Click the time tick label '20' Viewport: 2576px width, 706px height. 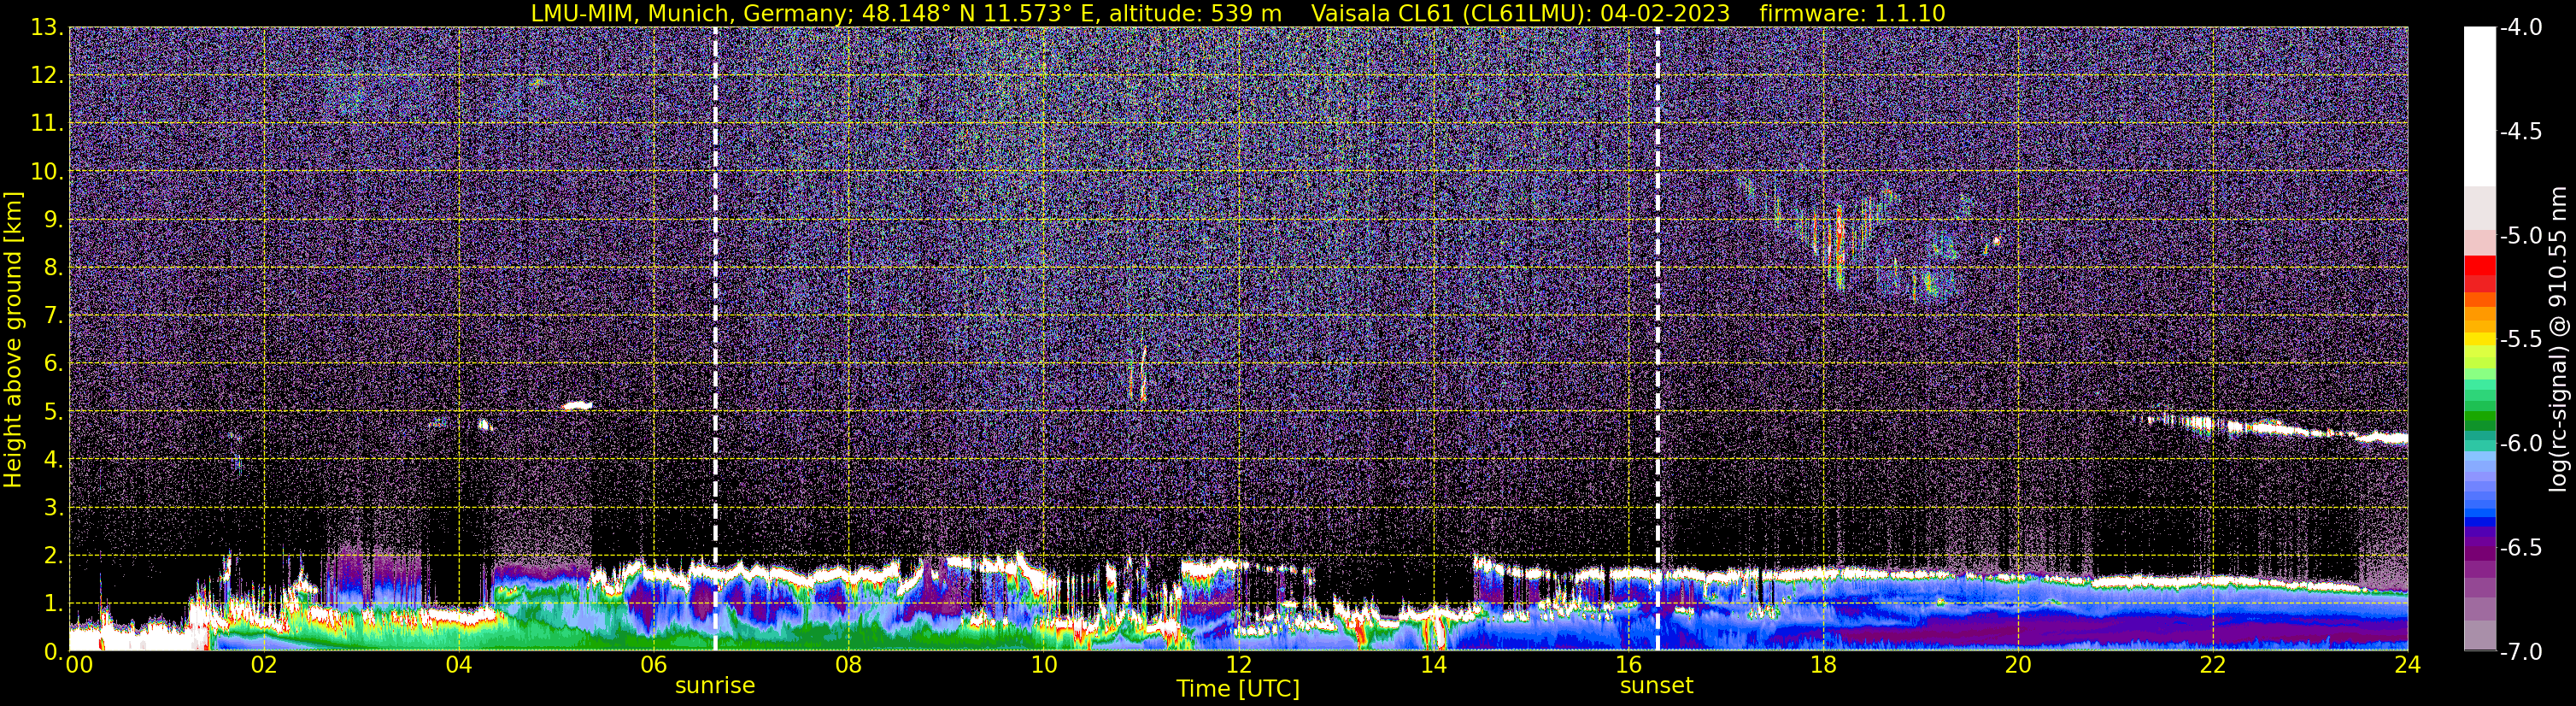(2018, 664)
